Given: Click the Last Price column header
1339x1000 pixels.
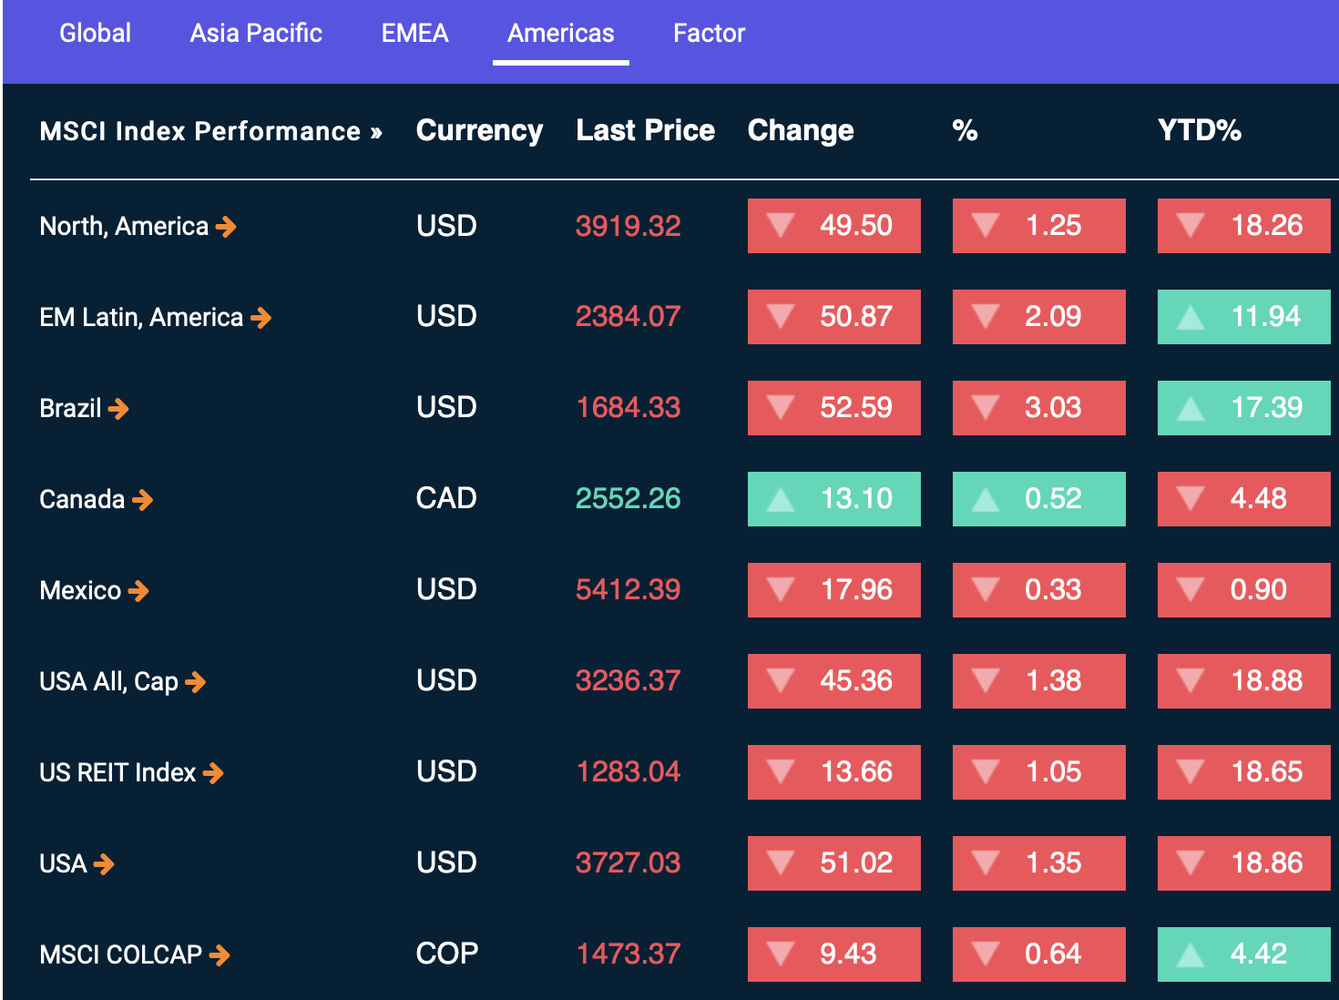Looking at the screenshot, I should (x=645, y=131).
